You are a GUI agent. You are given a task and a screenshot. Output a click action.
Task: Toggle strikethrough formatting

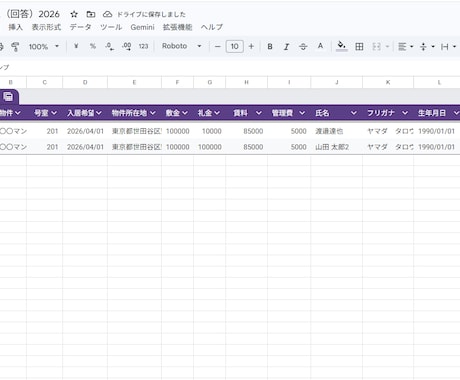coord(303,47)
